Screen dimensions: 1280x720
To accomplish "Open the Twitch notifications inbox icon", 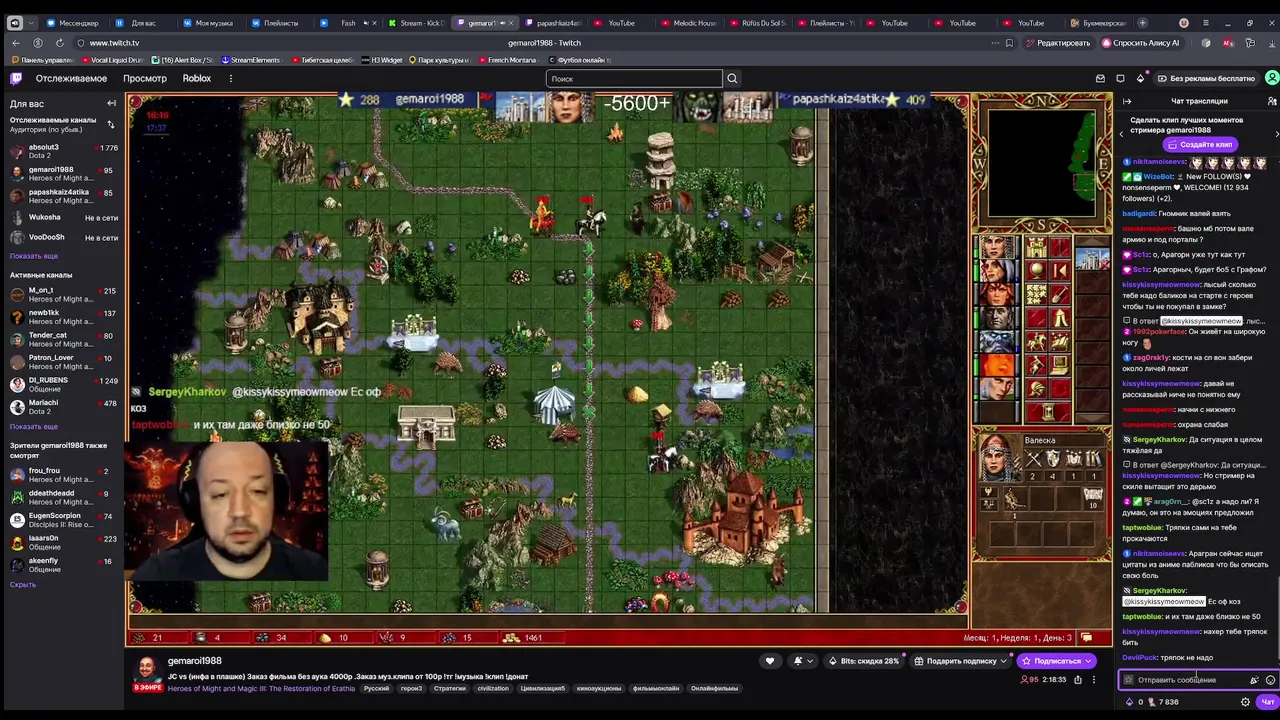I will [x=1100, y=78].
